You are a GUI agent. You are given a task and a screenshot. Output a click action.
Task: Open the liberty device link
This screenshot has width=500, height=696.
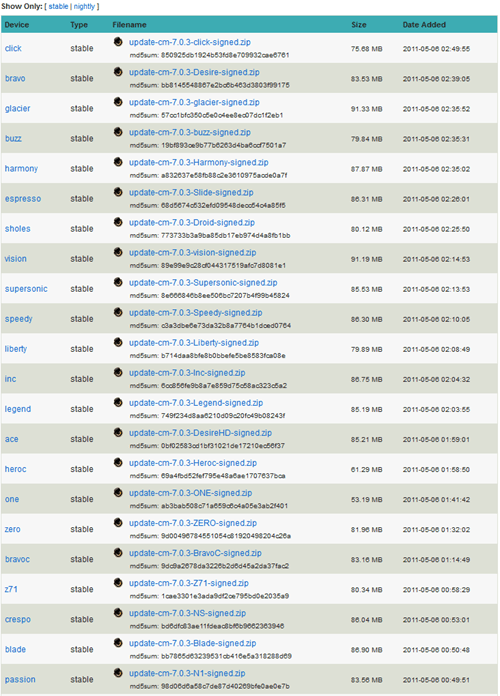click(x=16, y=349)
